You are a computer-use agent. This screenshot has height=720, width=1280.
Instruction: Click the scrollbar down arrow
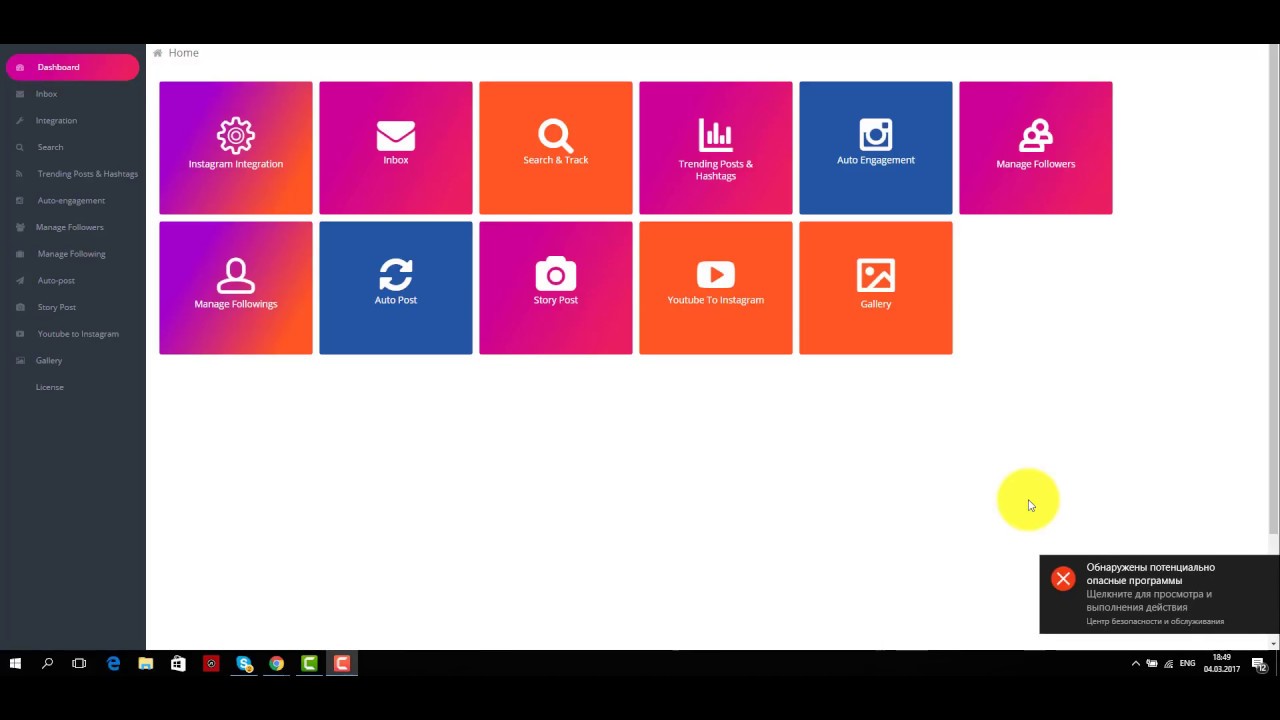click(x=1273, y=643)
